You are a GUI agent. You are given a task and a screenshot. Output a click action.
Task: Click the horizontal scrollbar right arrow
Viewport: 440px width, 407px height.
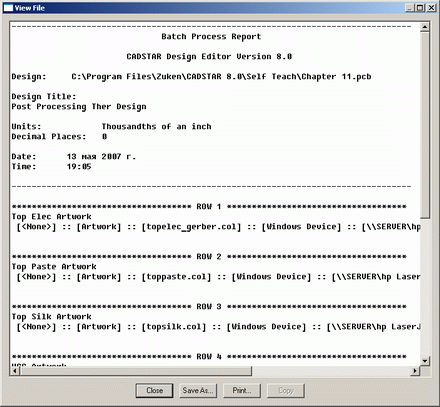tap(415, 371)
